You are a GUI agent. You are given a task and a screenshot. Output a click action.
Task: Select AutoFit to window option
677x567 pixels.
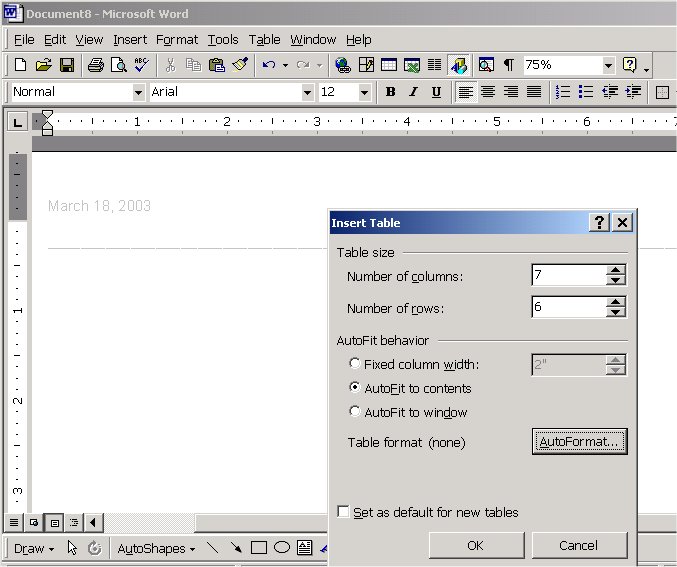pos(355,412)
